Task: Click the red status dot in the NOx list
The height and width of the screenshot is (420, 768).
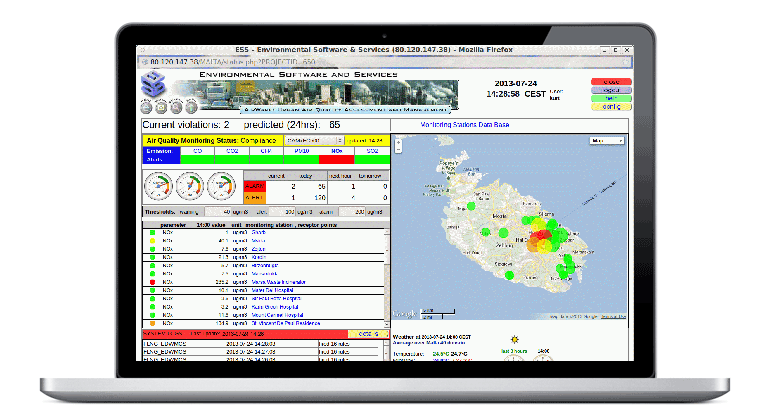Action: pos(151,283)
